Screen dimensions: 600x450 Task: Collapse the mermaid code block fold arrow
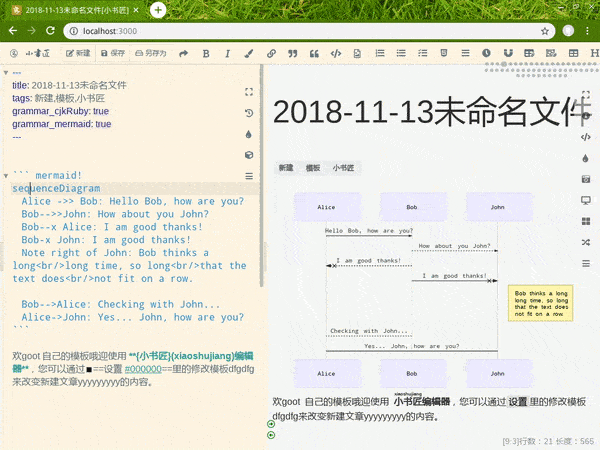click(6, 176)
